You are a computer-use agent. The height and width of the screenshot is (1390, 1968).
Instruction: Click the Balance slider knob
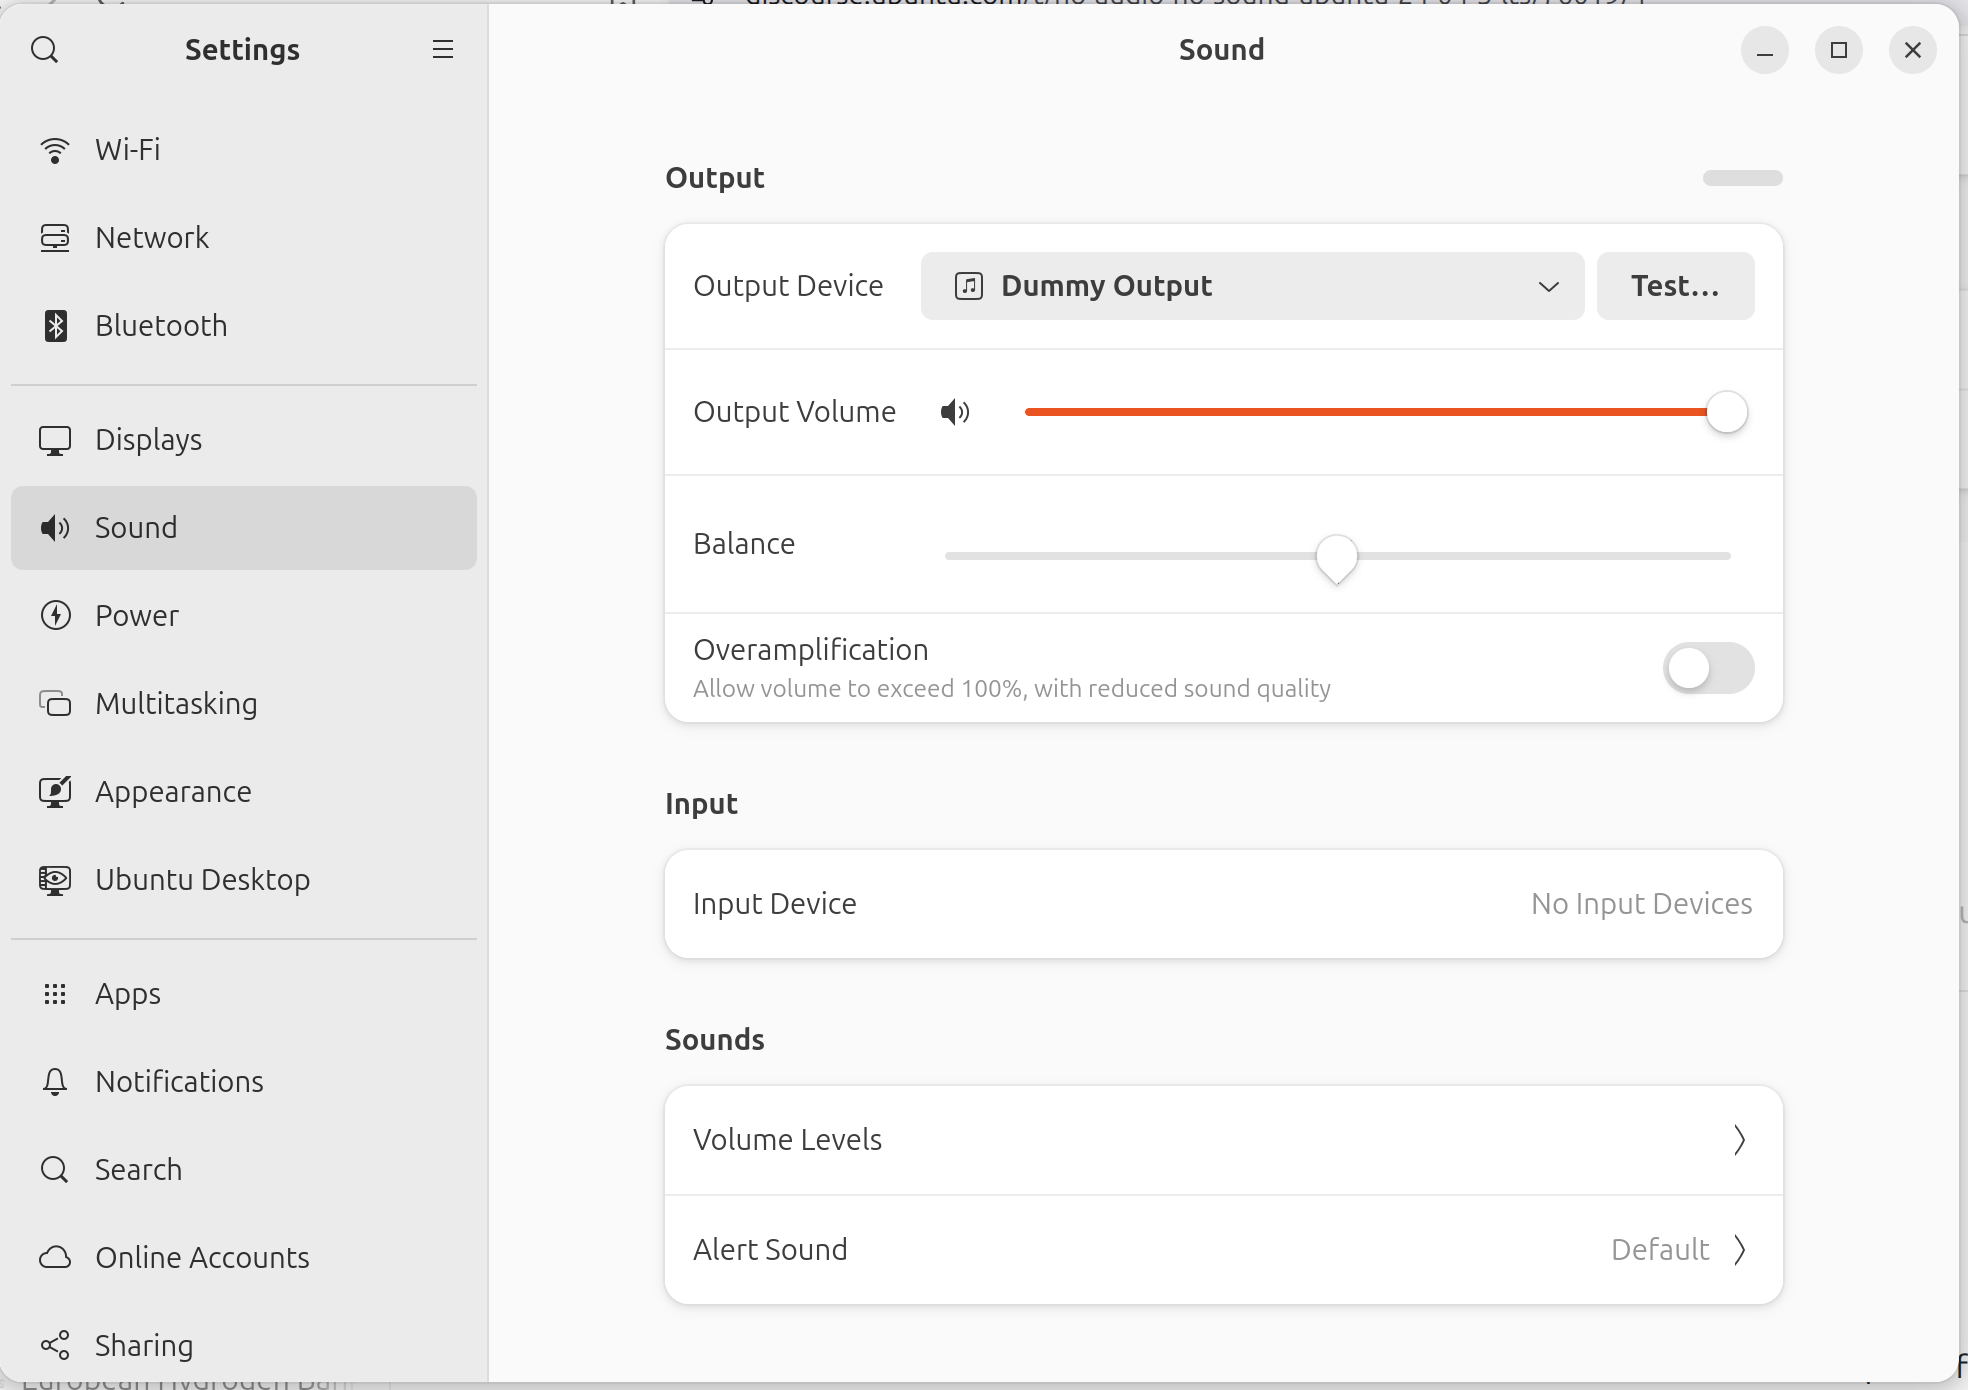coord(1336,556)
